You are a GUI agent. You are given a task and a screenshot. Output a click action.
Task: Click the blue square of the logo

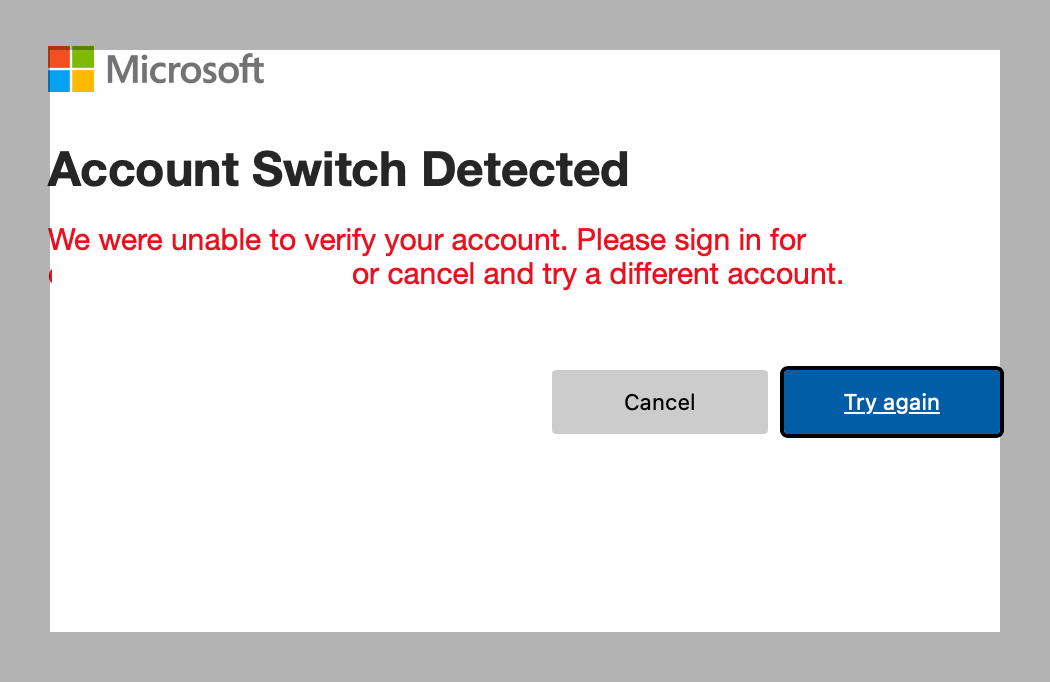[59, 81]
